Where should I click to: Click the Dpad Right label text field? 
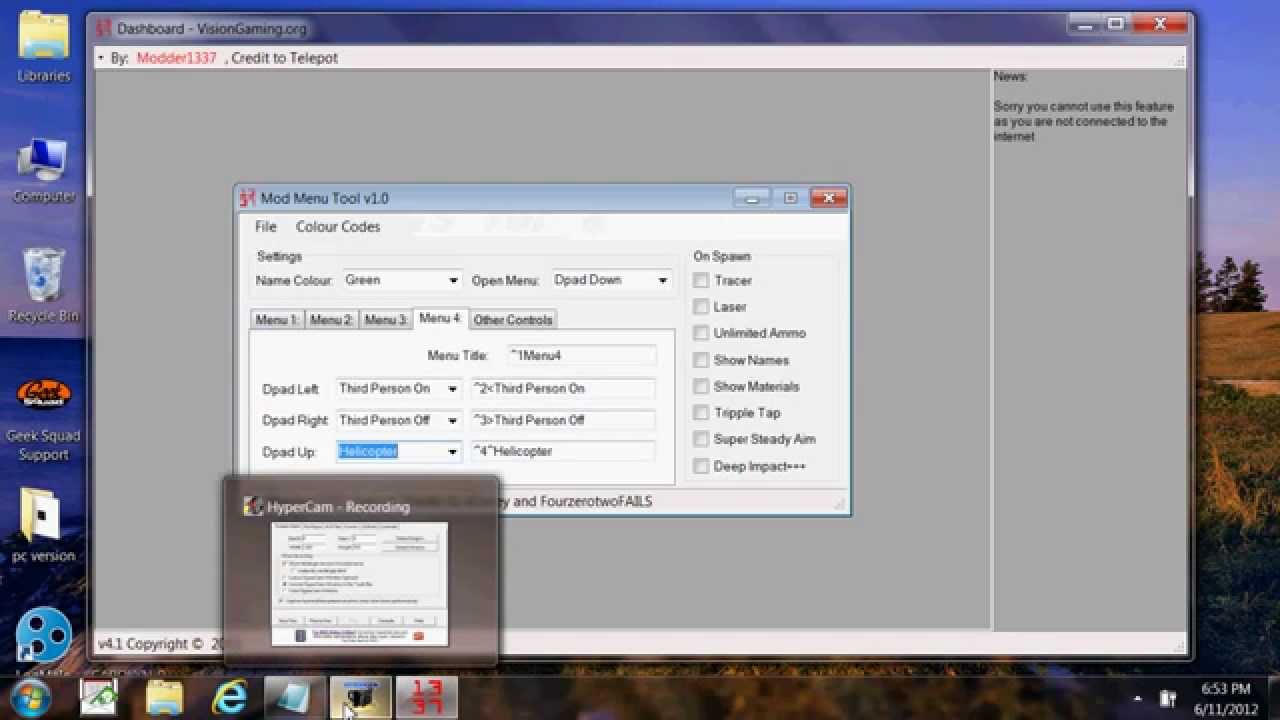pos(563,420)
